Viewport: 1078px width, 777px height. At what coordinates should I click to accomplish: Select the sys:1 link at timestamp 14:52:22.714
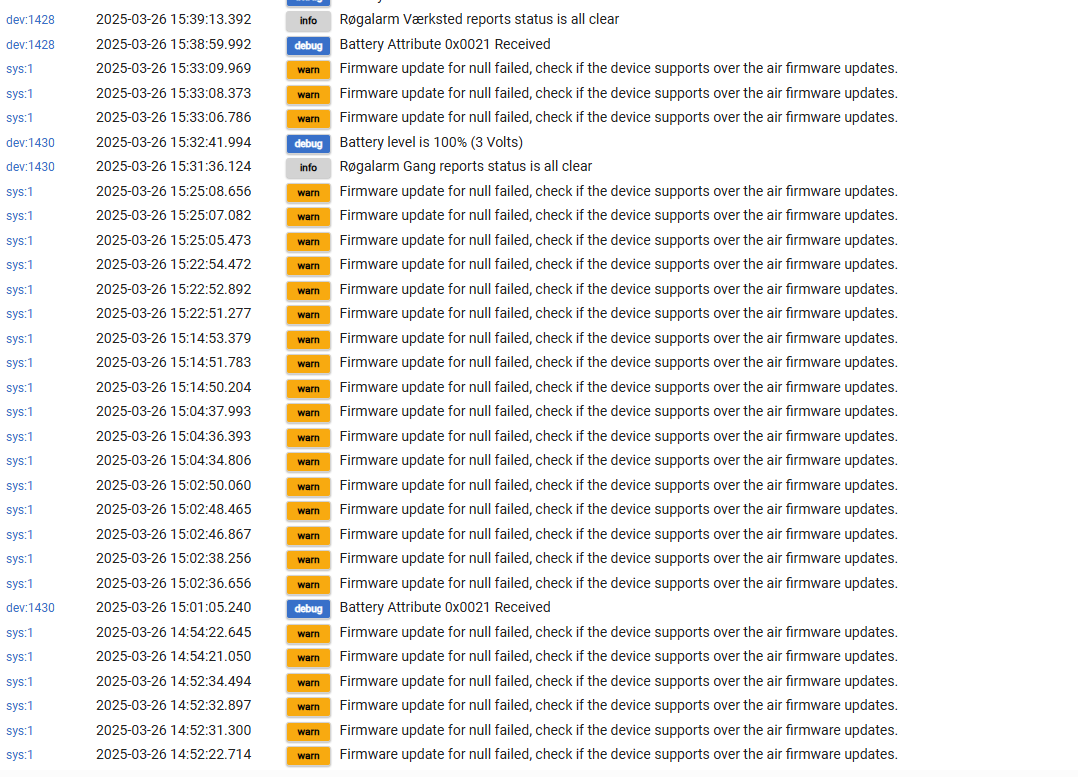coord(19,755)
